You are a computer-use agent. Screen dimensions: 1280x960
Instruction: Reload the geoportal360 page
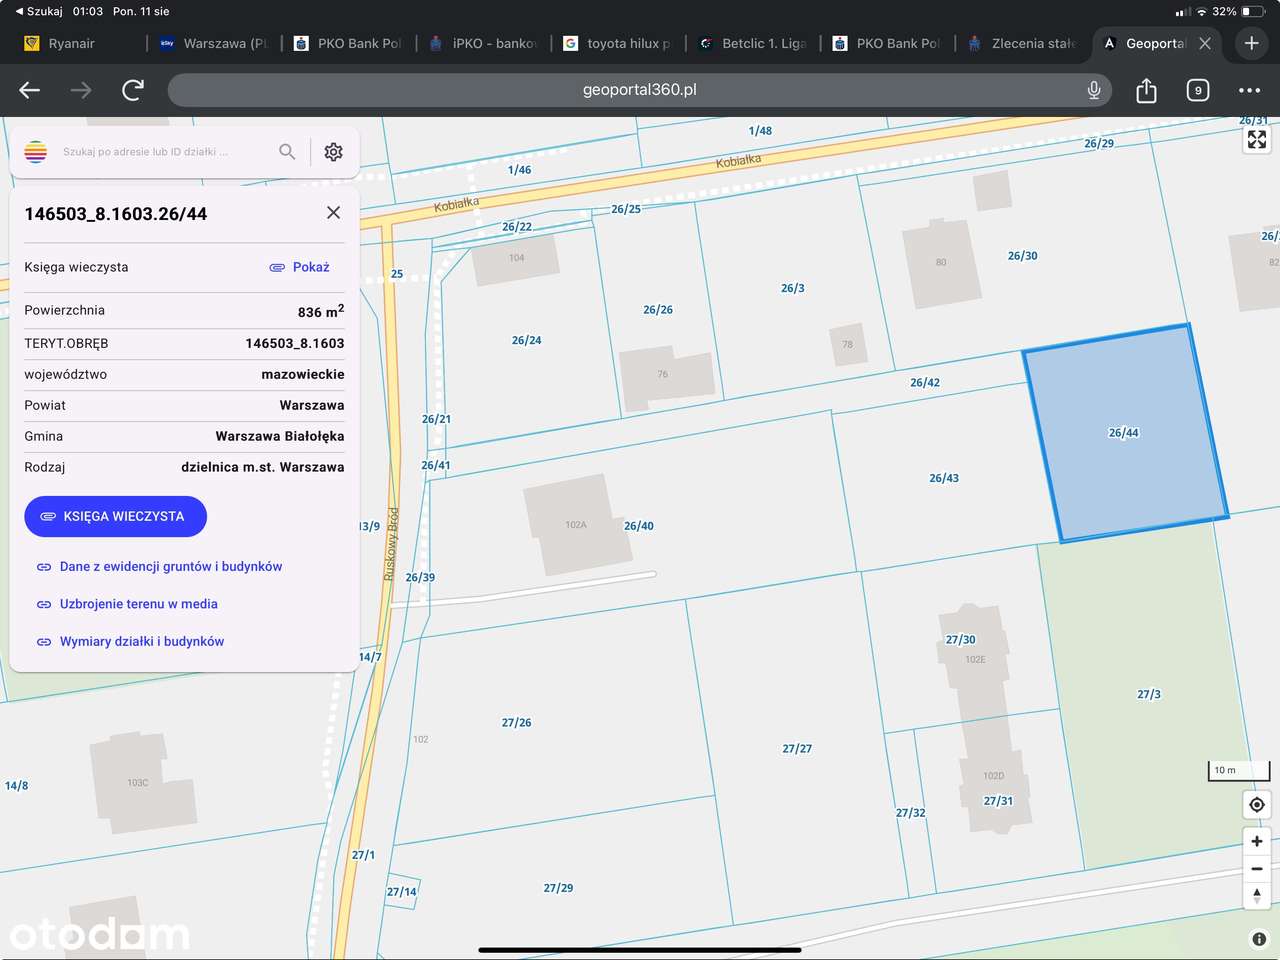[x=133, y=91]
